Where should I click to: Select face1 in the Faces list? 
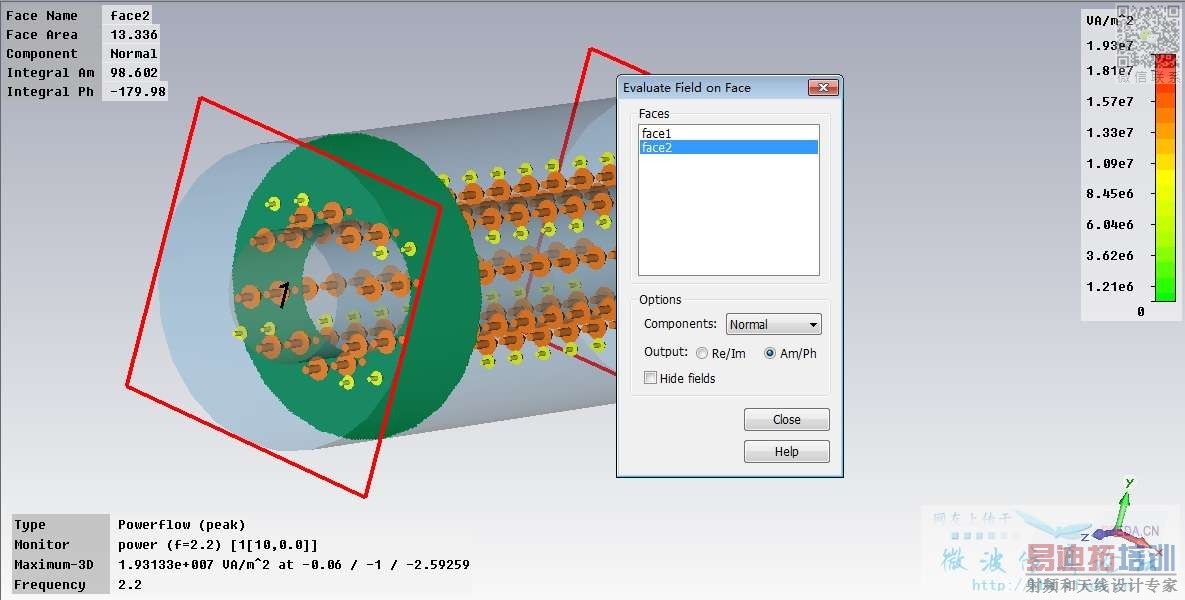(729, 134)
